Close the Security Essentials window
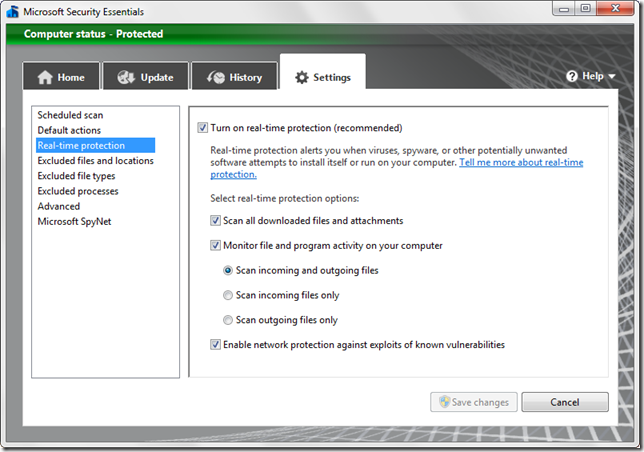Viewport: 644px width, 452px height. coord(615,9)
